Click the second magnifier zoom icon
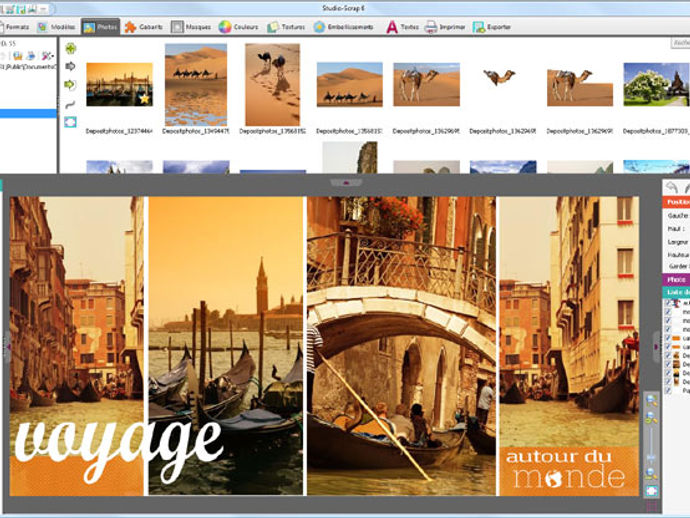Viewport: 690px width, 518px height. point(651,418)
